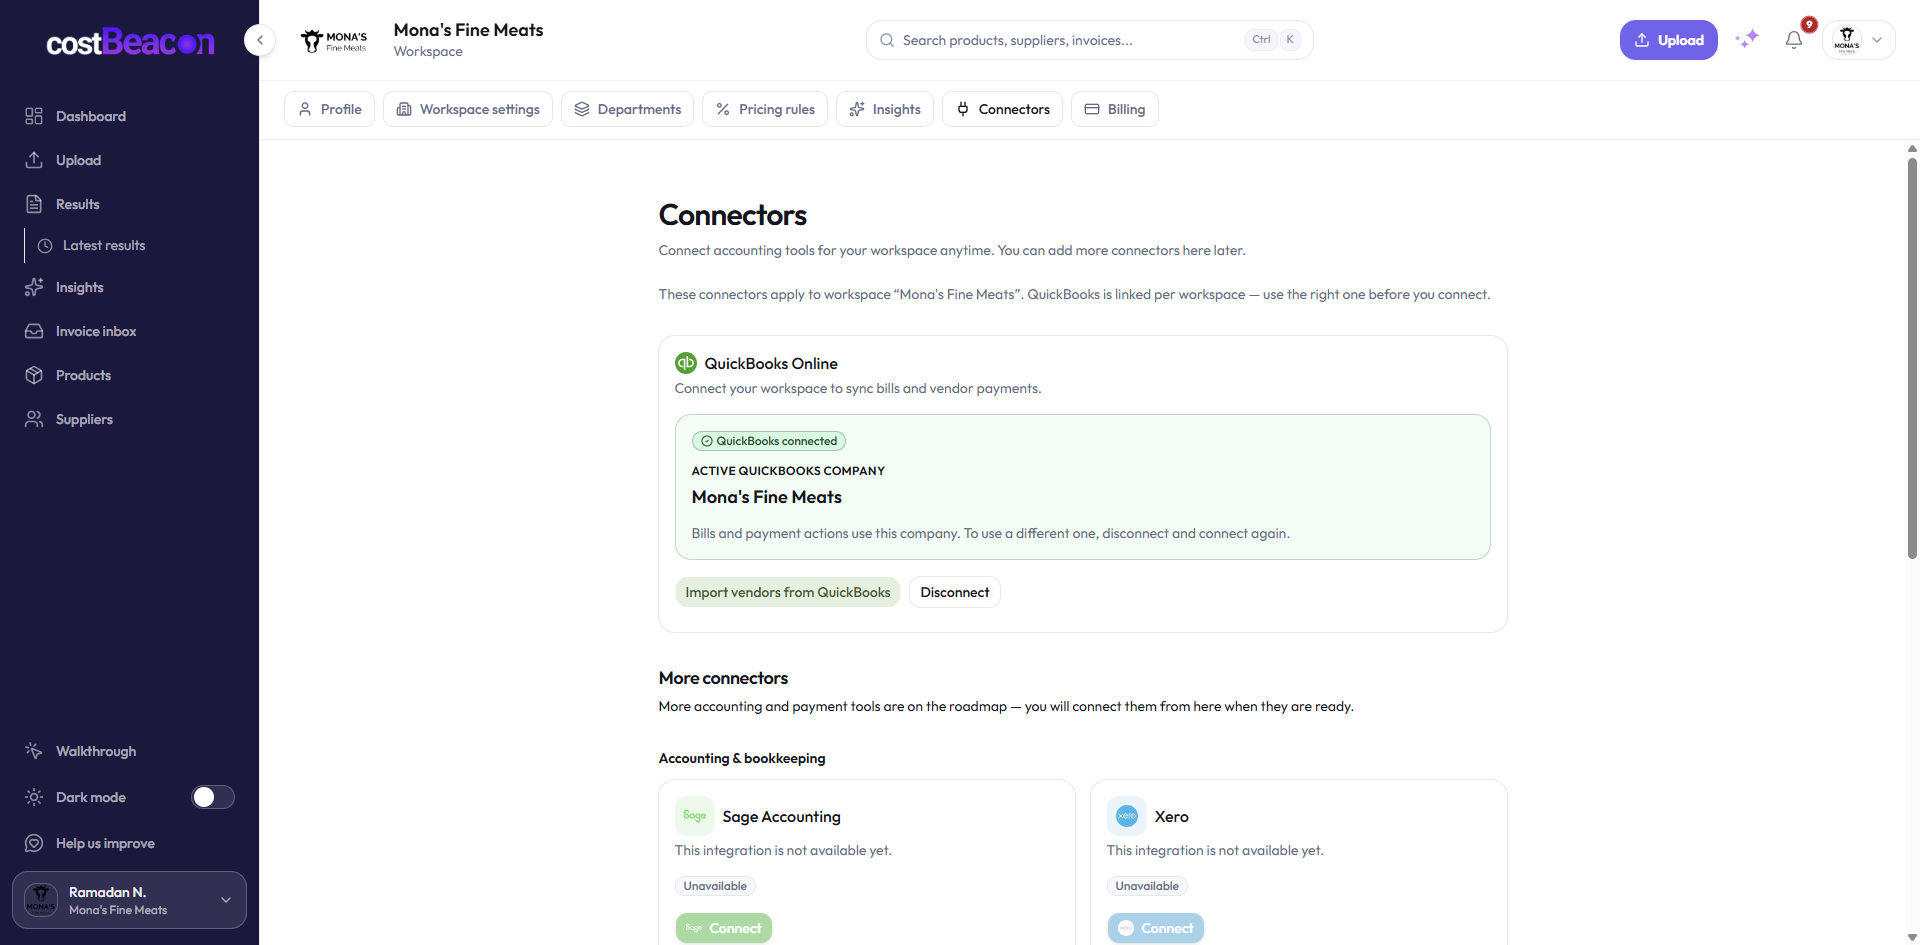Click the sidebar Upload arrow icon

[x=34, y=160]
